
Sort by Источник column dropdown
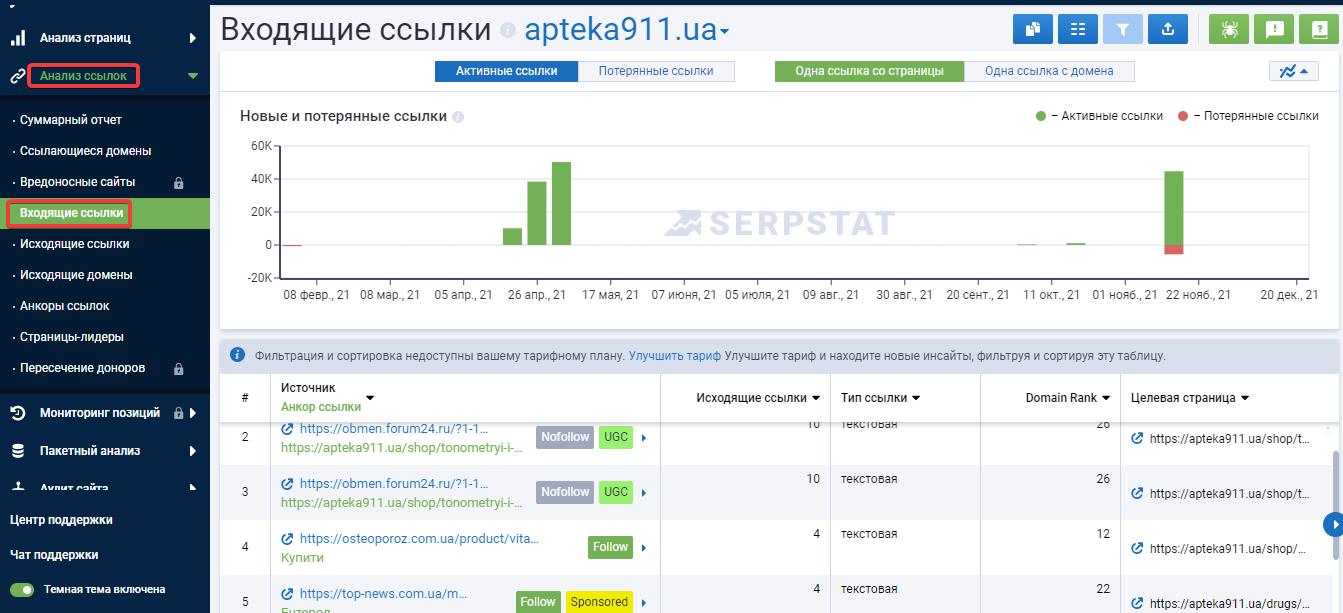tap(370, 398)
